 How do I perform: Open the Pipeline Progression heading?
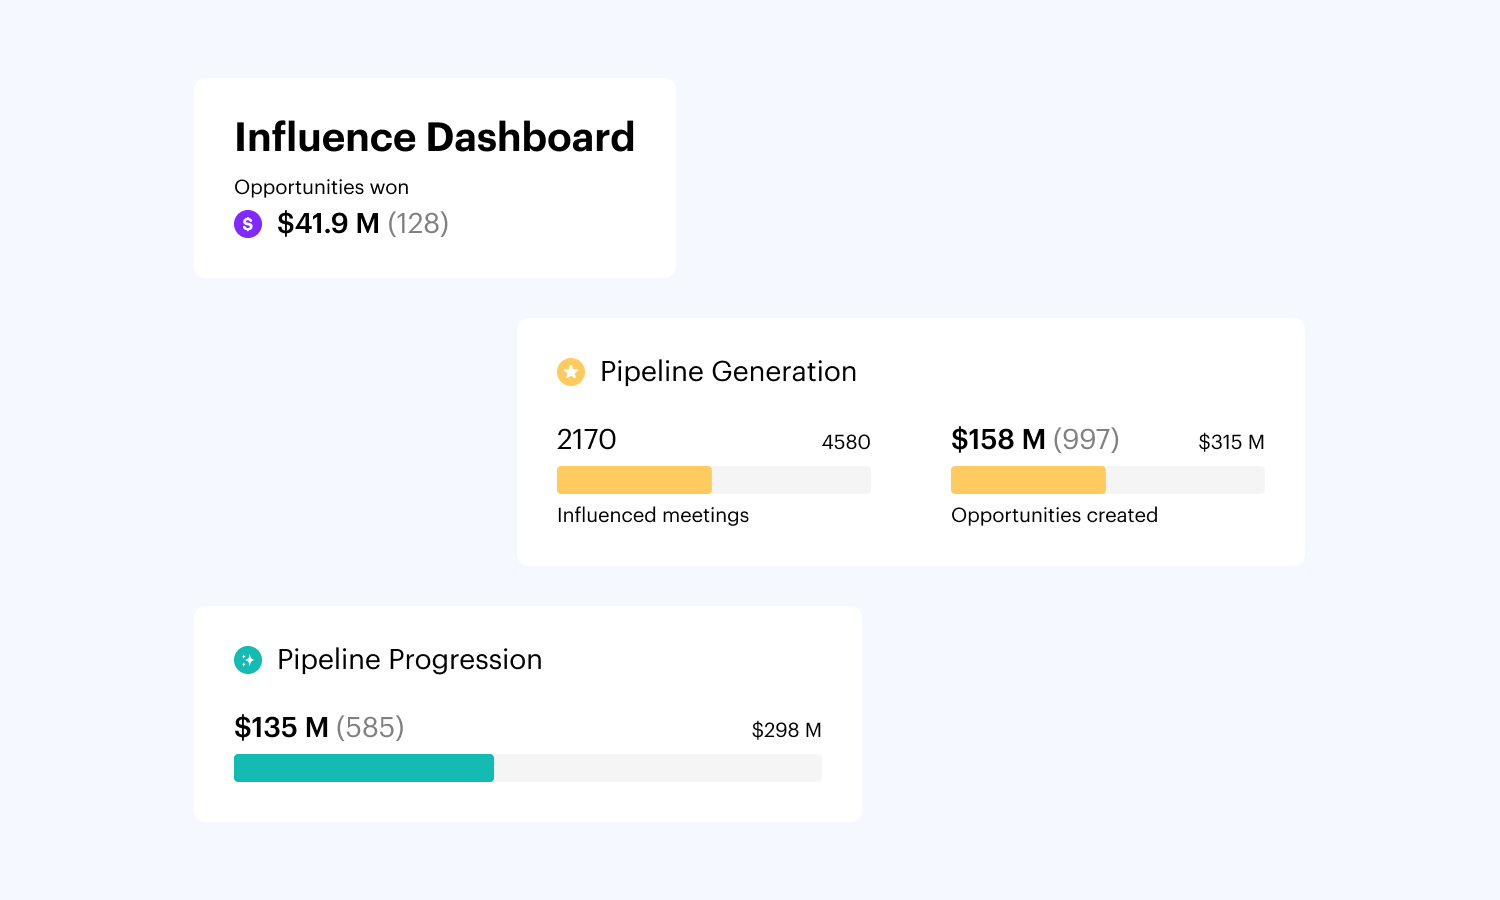(x=409, y=660)
